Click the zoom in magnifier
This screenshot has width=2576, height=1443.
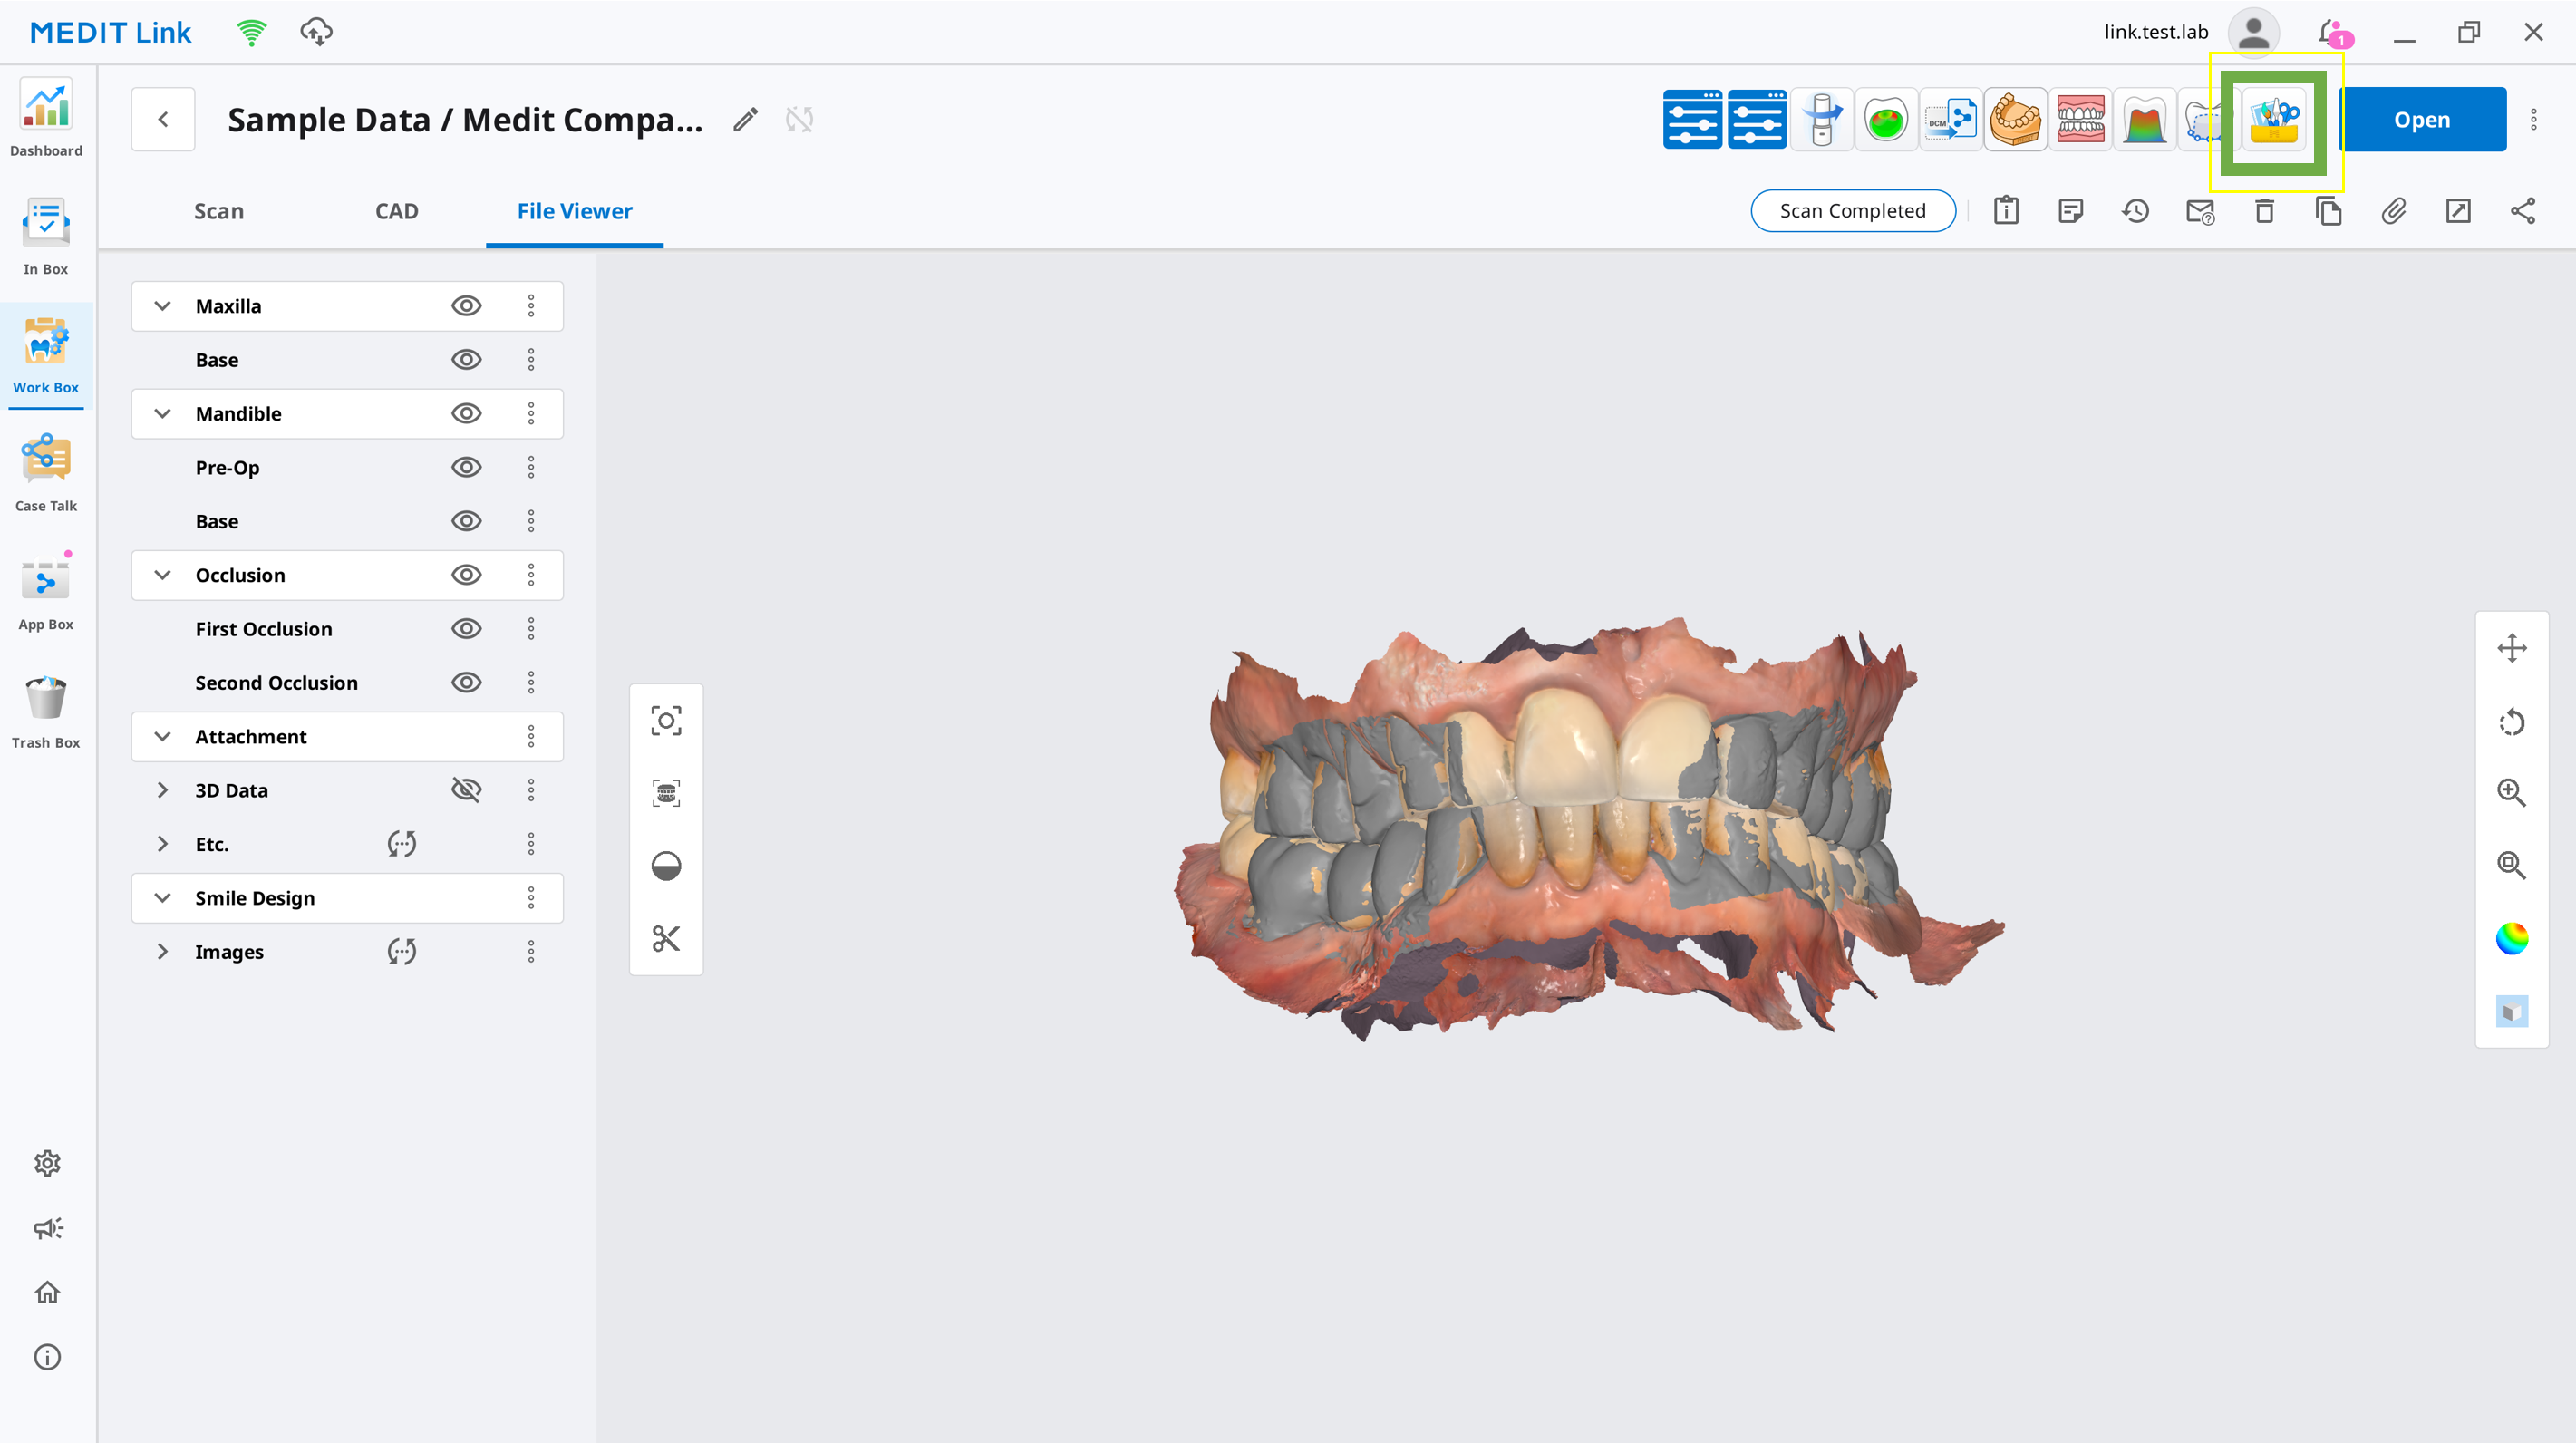coord(2512,793)
